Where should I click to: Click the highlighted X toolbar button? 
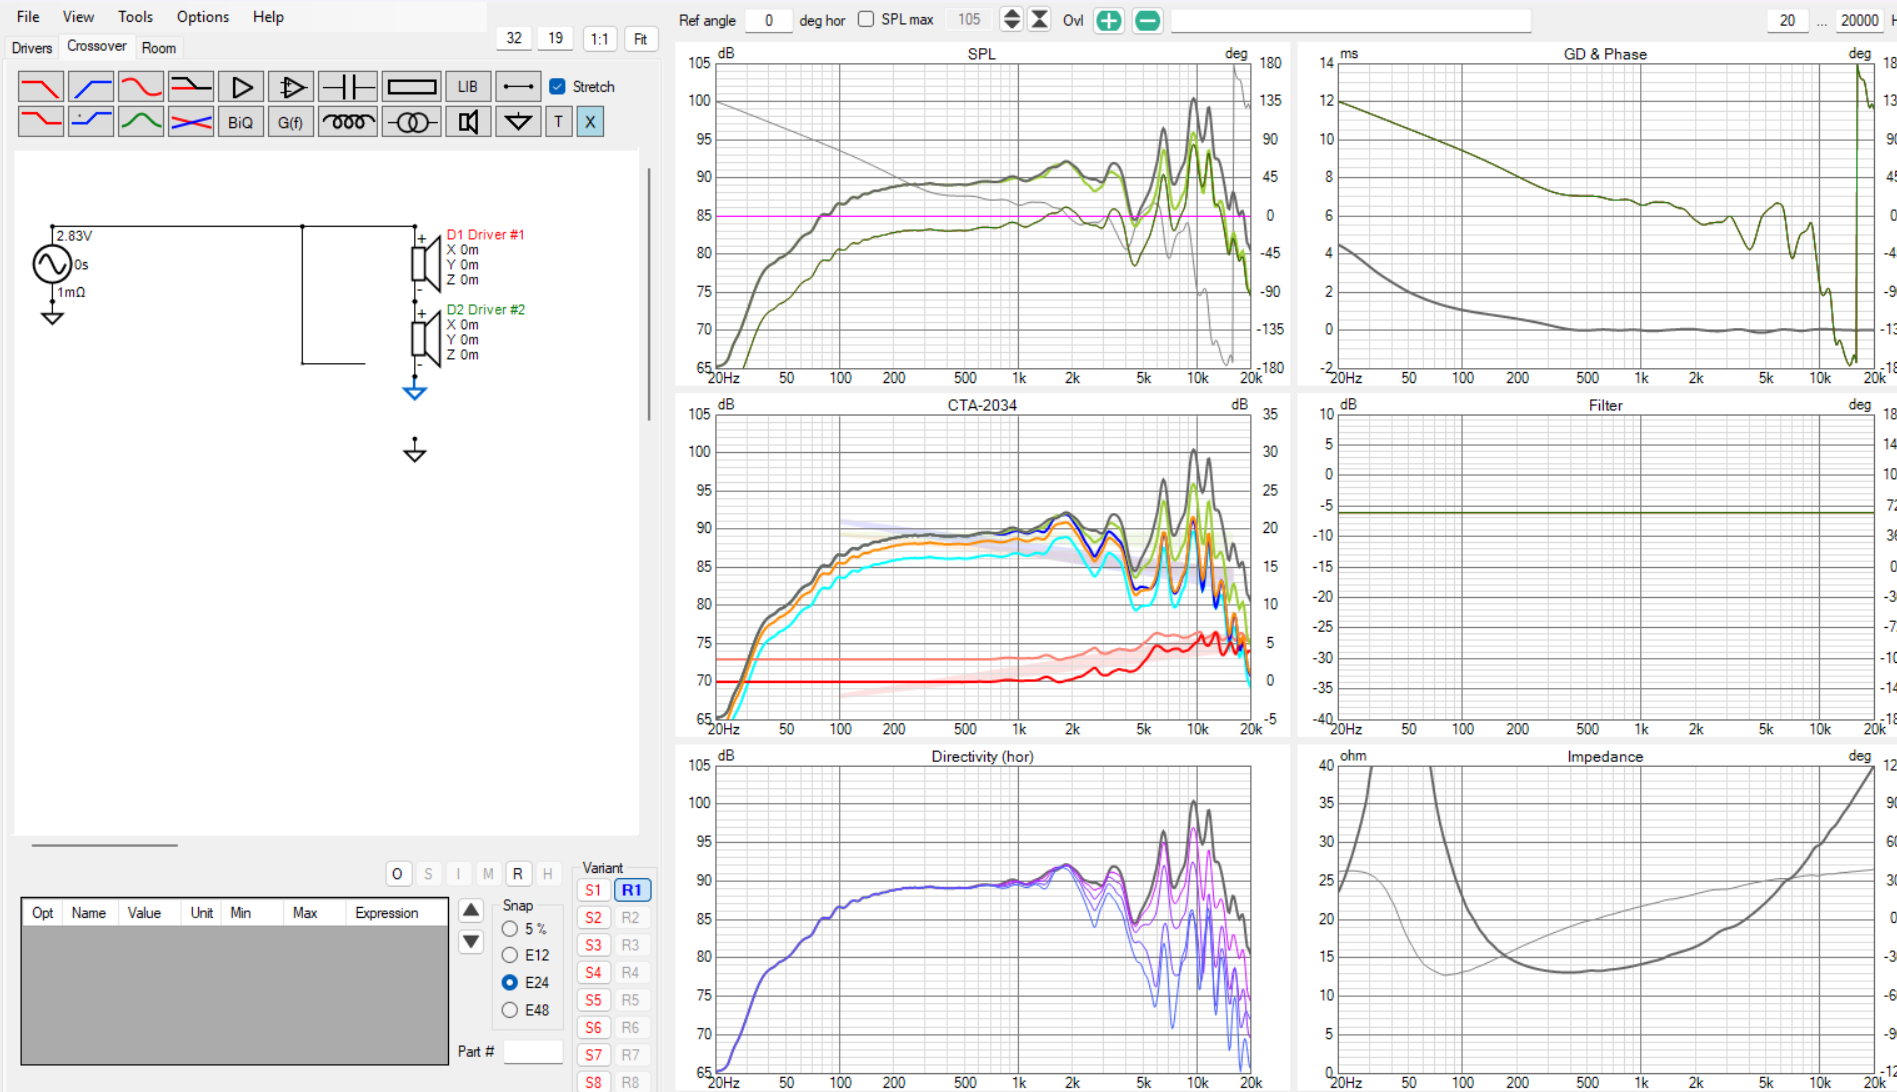[x=590, y=122]
